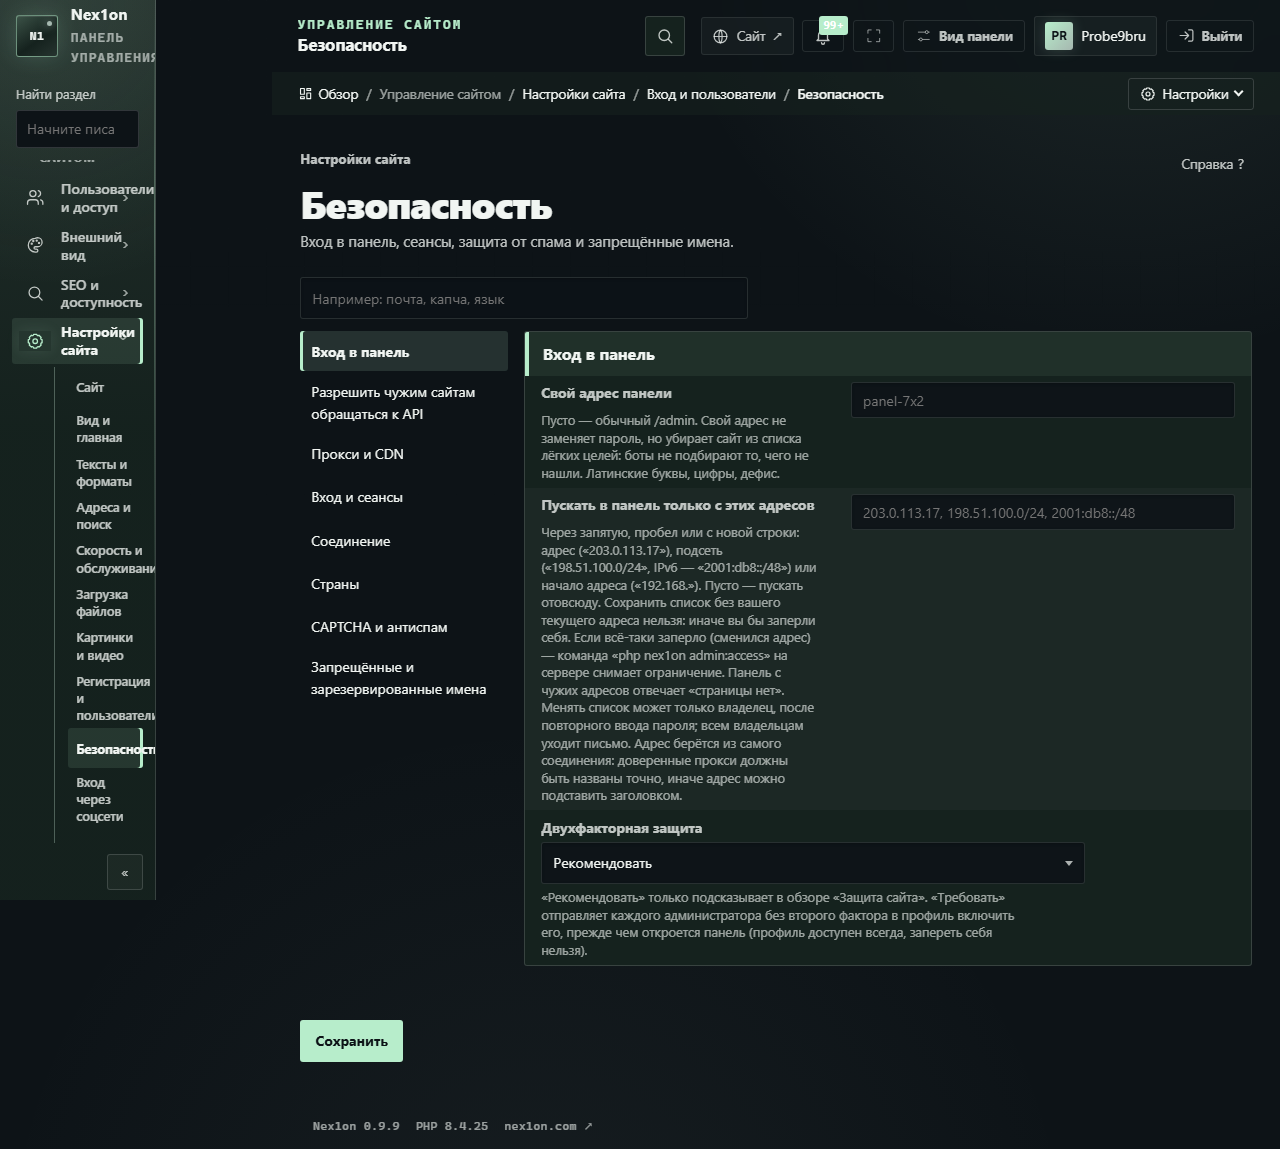1280x1149 pixels.
Task: Switch to Разрешить чужим сайтам обращаться к API tab
Action: tap(404, 403)
